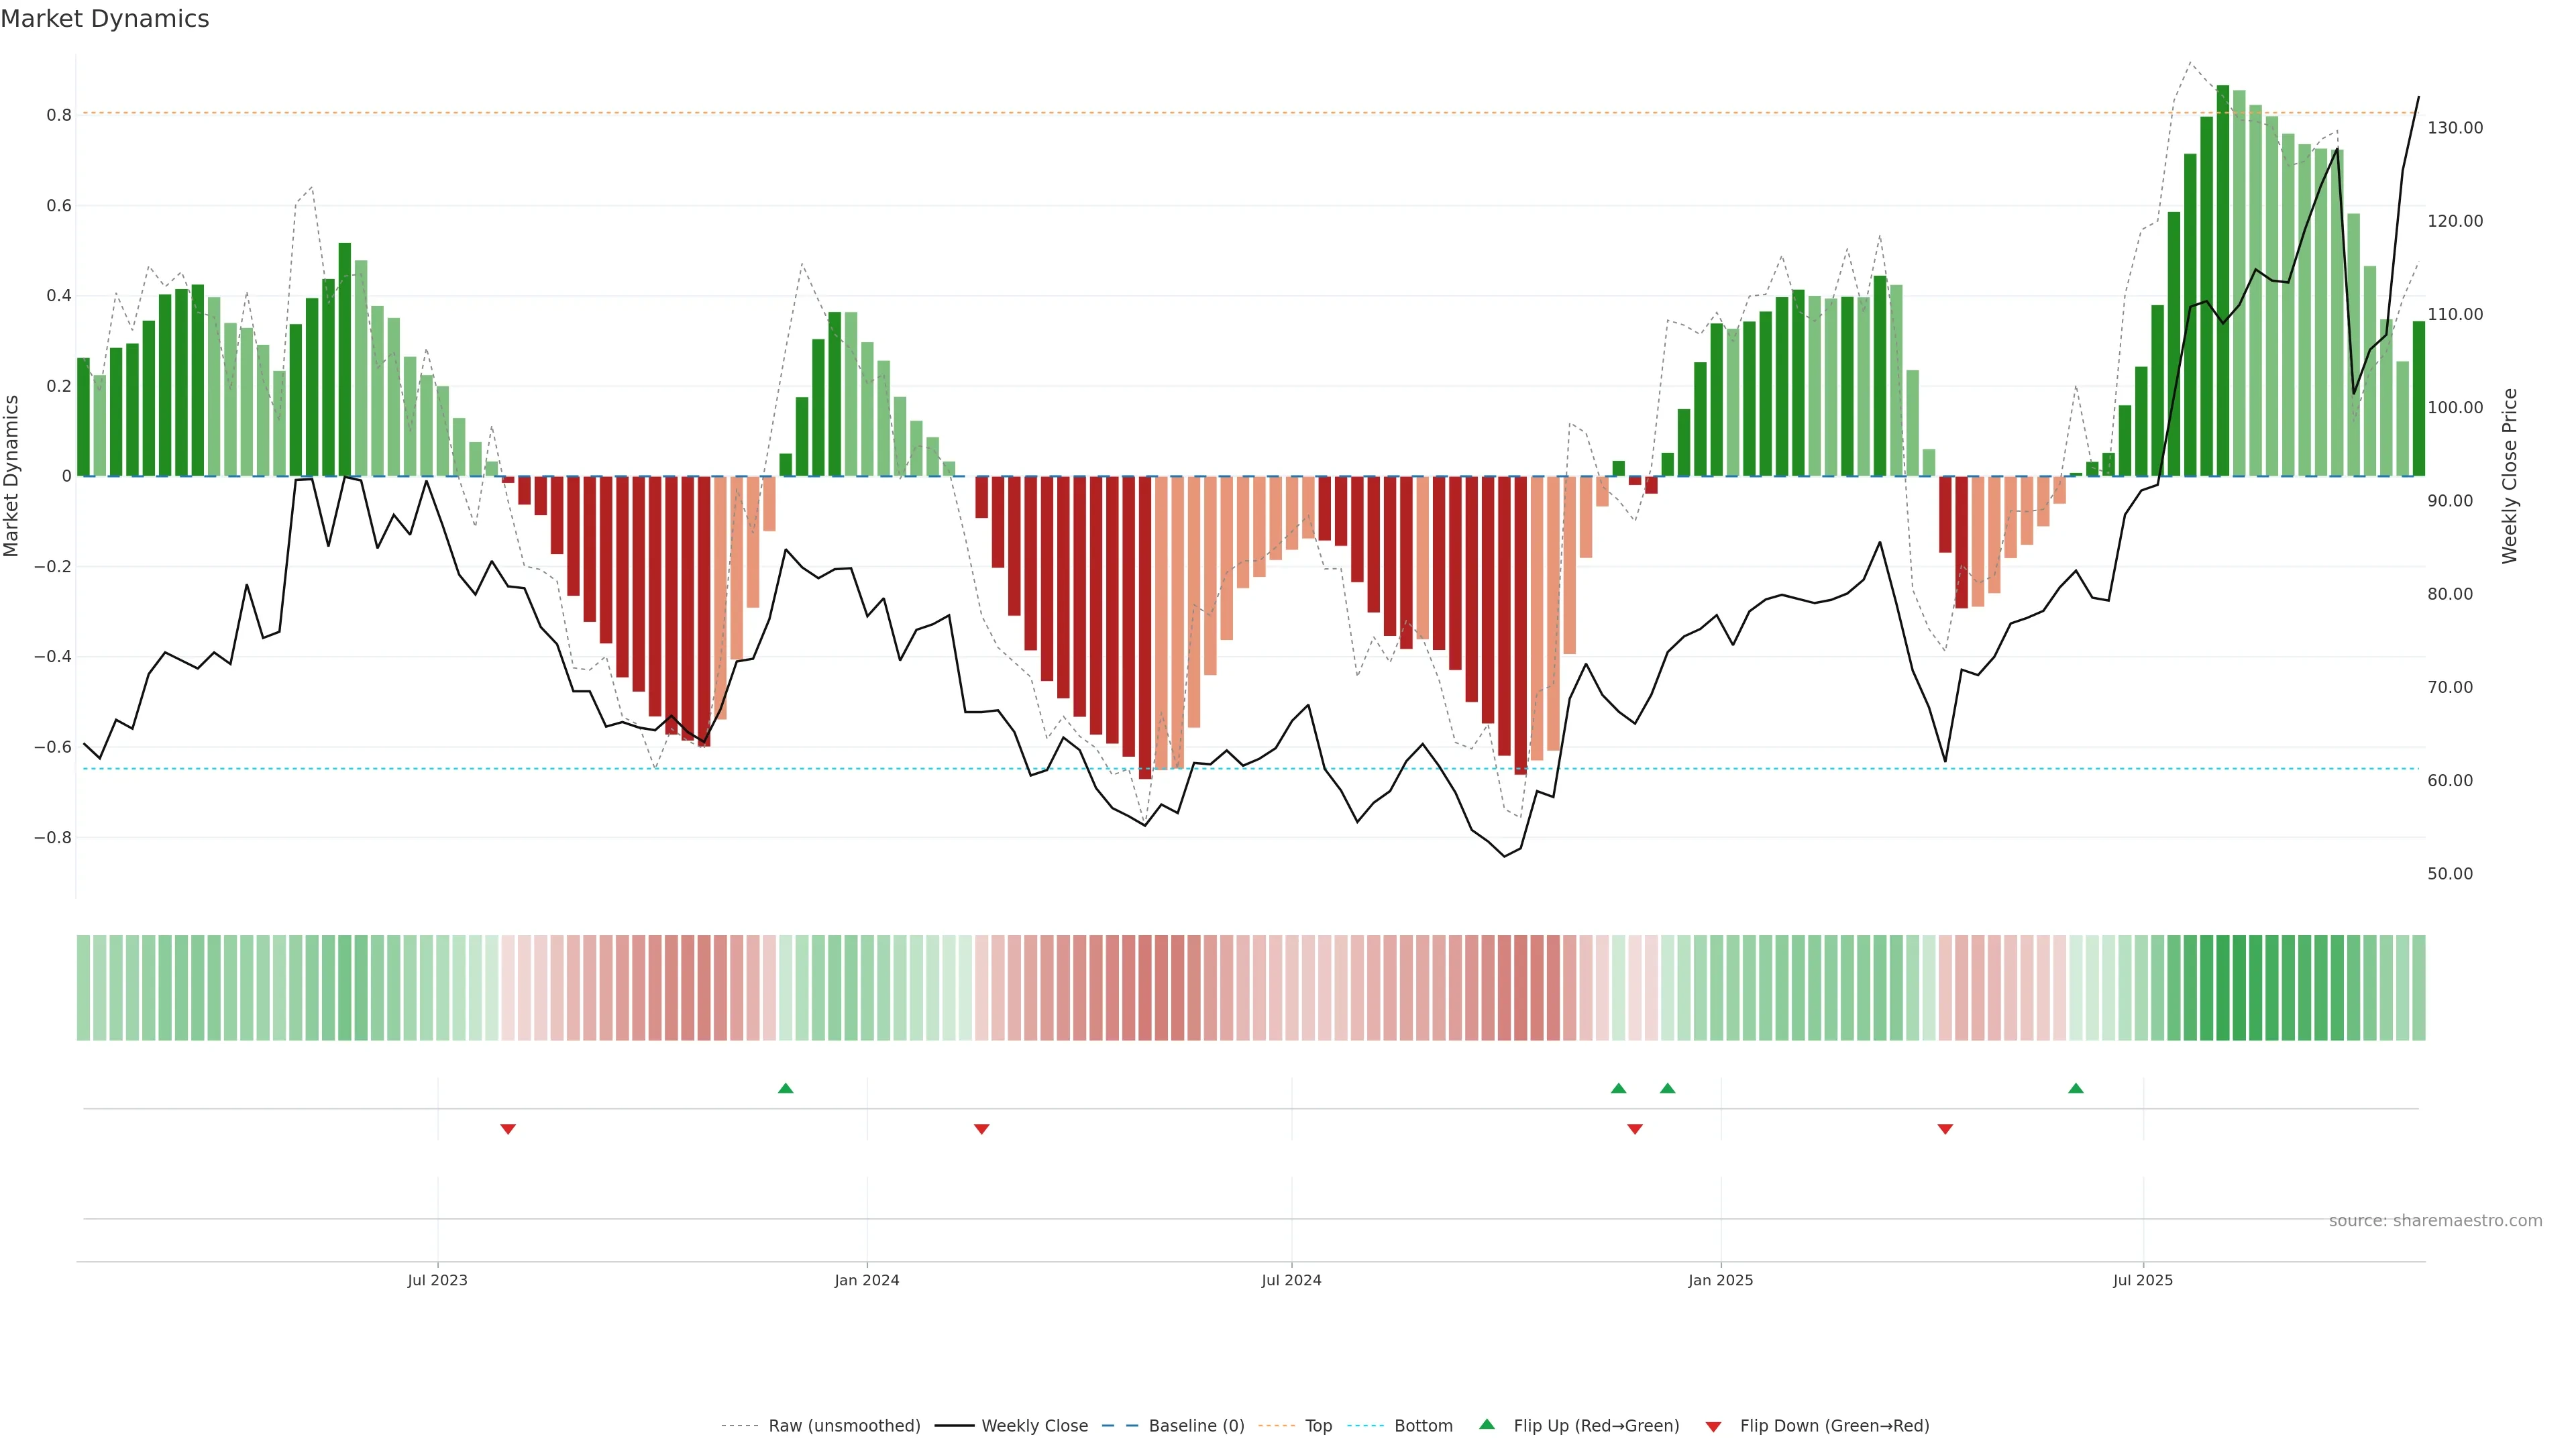Click the Jul 2024 x-axis label
Screen dimensions: 2576x1449
(1291, 1280)
